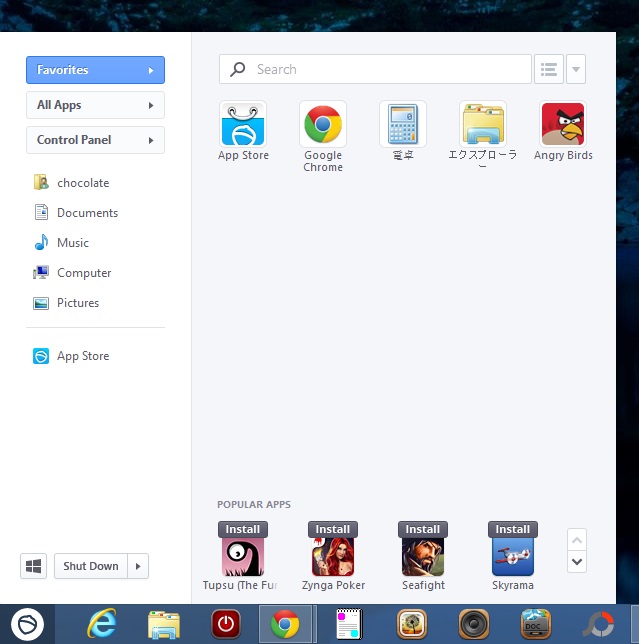Click the Tupsu game icon
The image size is (639, 644).
[243, 557]
